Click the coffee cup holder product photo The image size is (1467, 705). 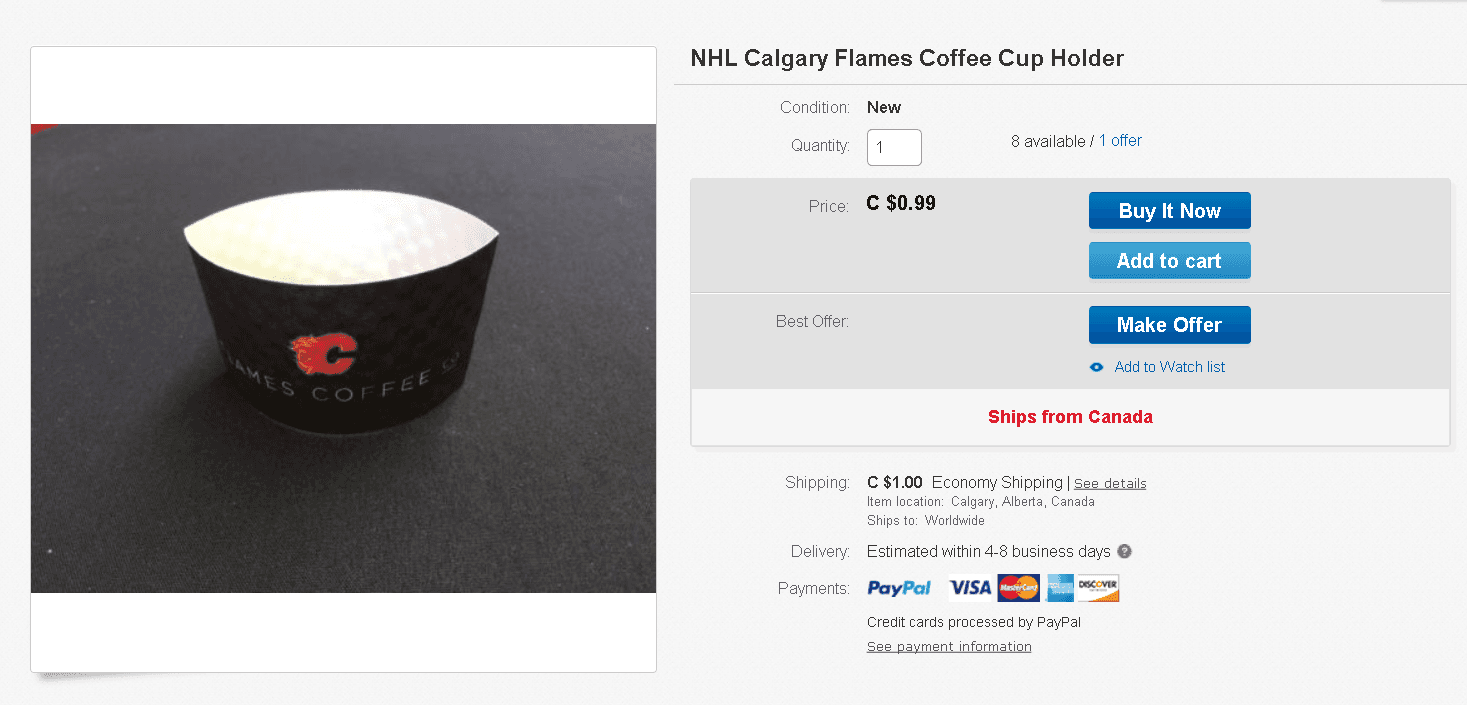point(343,358)
